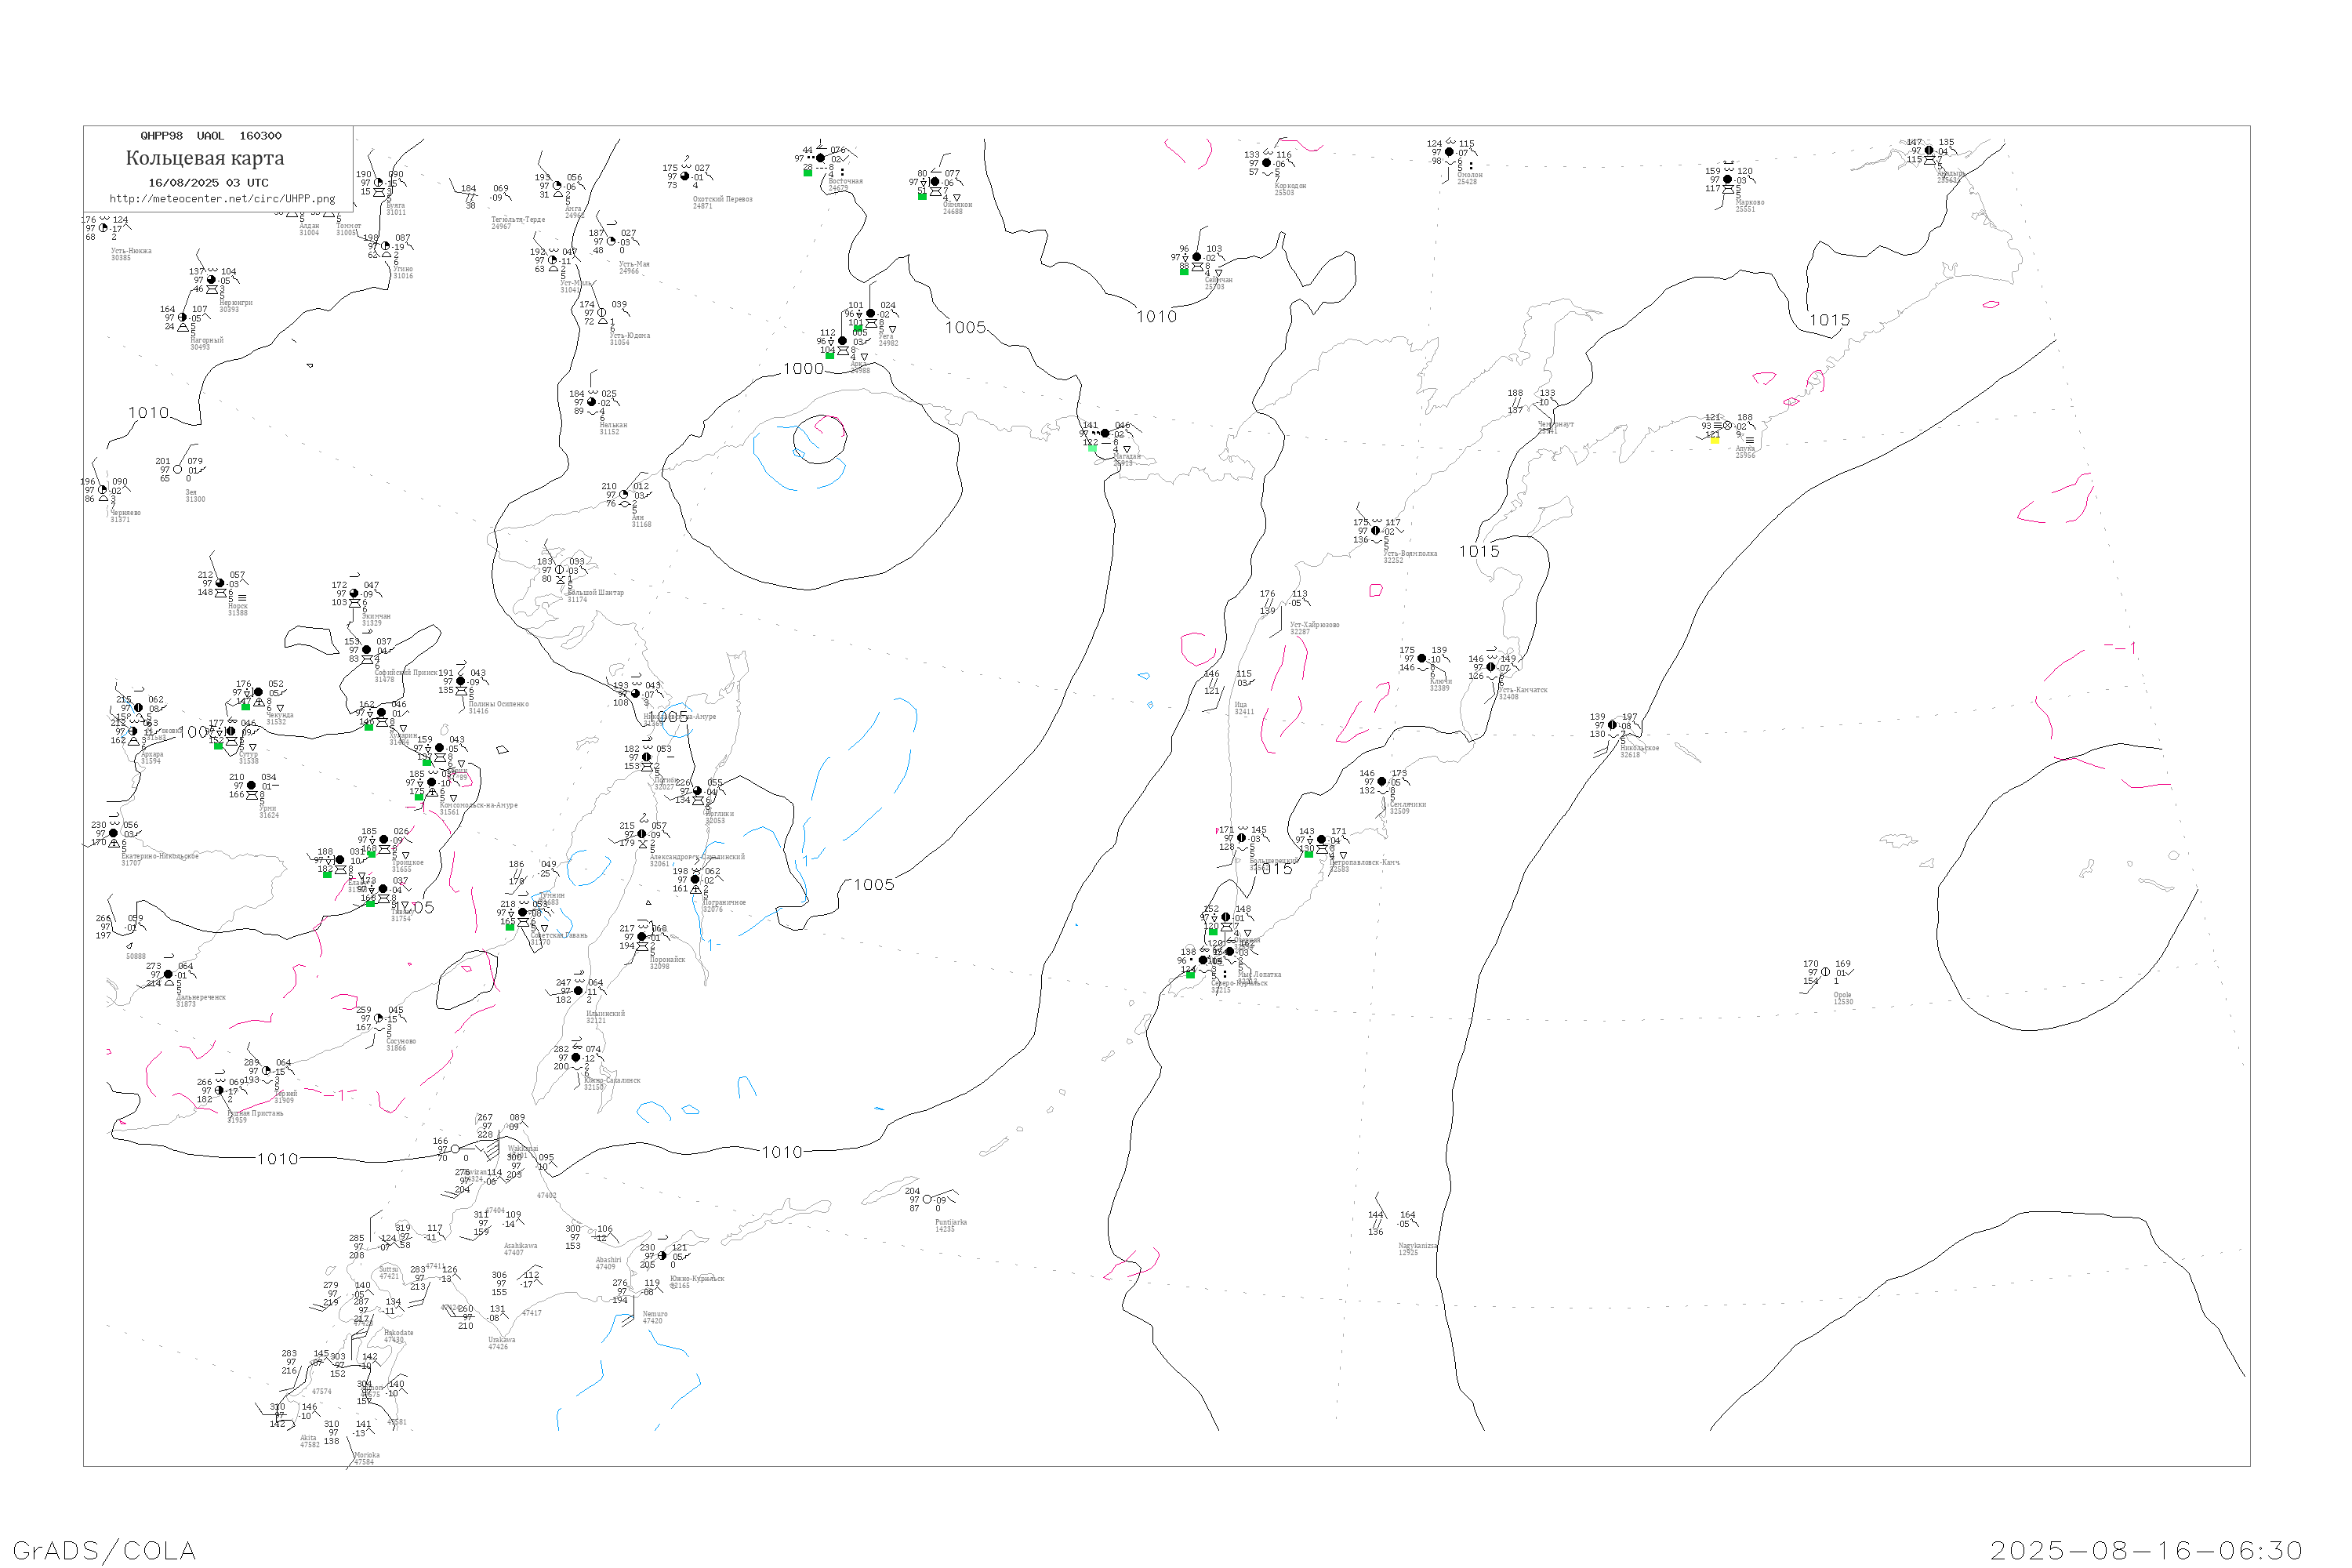Click the Кольцевая карта map title
The height and width of the screenshot is (1568, 2352).
pyautogui.click(x=205, y=158)
